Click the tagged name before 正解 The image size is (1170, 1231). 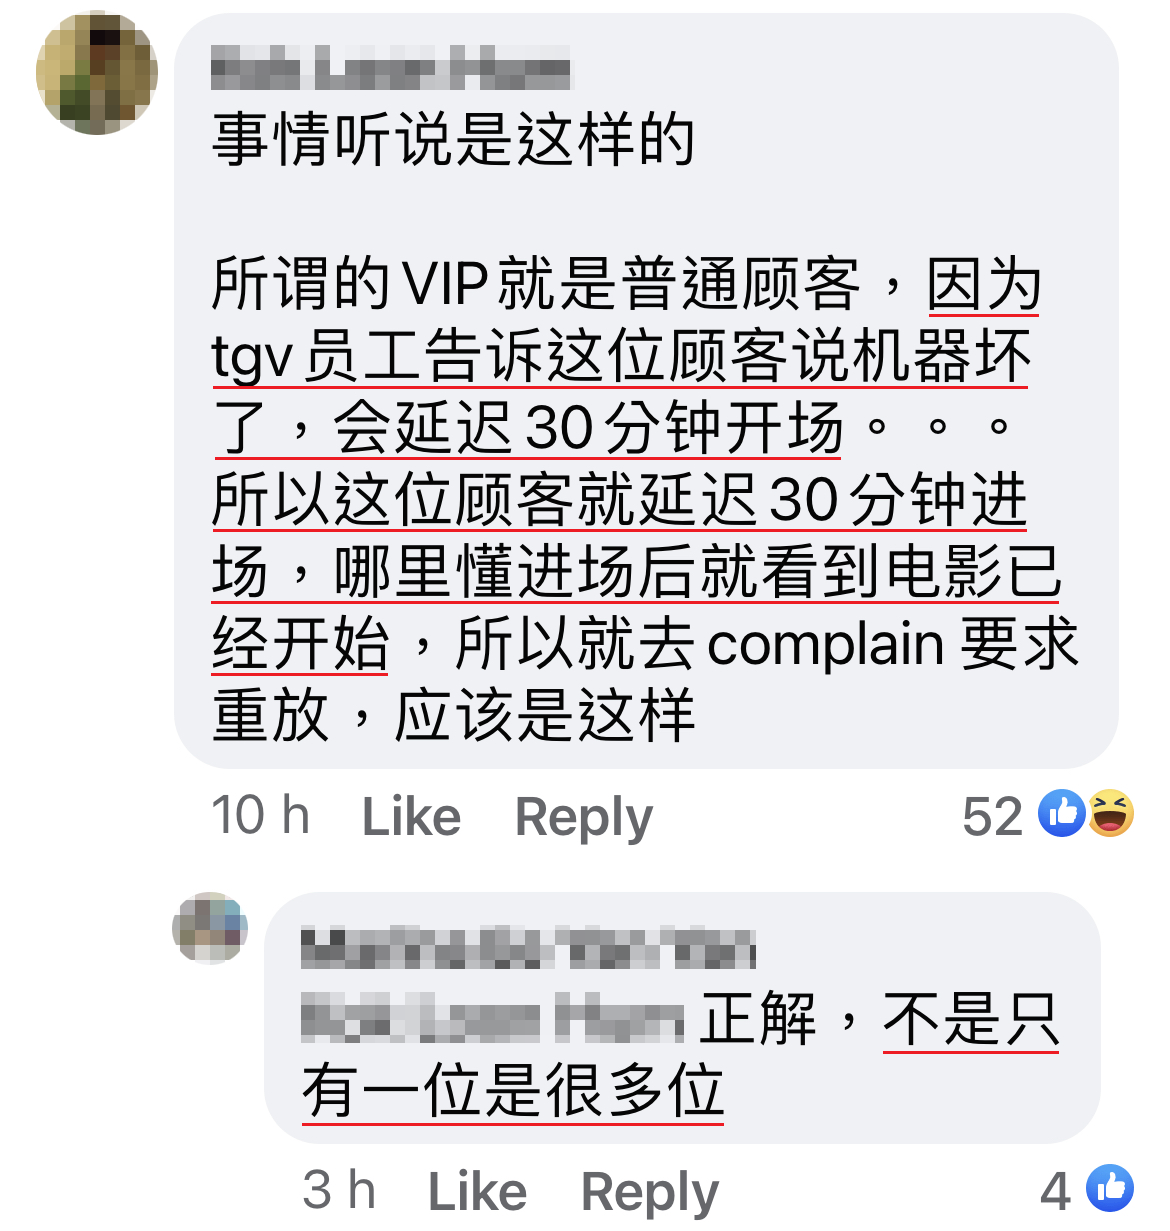(493, 1019)
